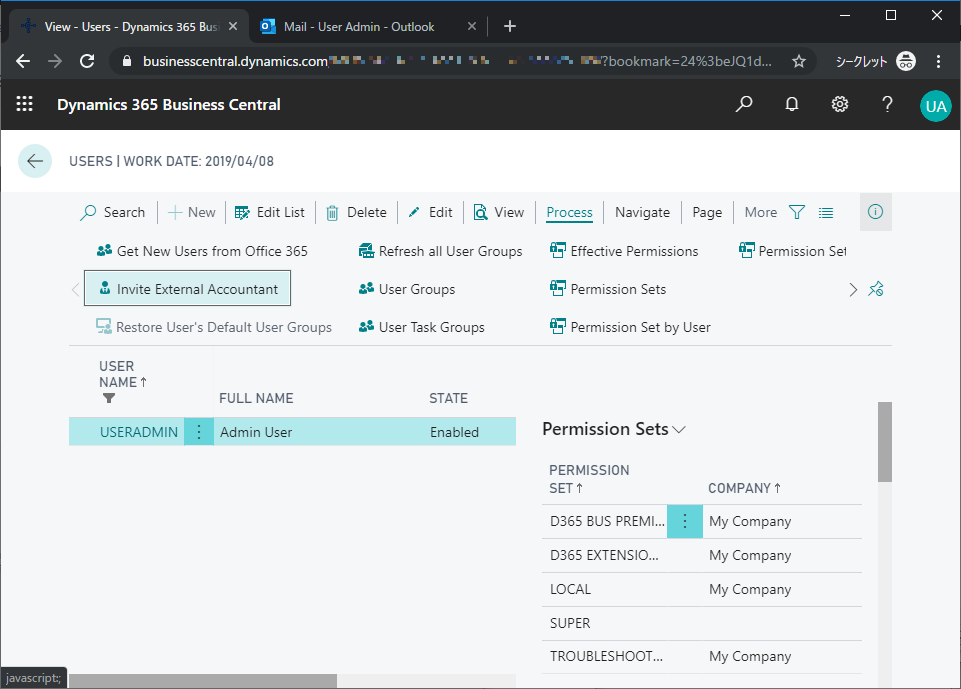Screen dimensions: 961x689
Task: Click the vertical scrollbar thumb
Action: (x=884, y=442)
